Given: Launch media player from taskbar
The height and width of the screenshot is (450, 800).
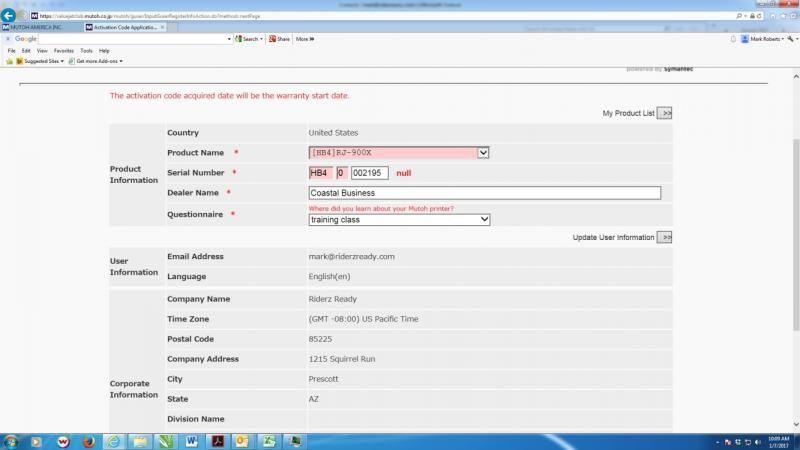Looking at the screenshot, I should tap(36, 441).
